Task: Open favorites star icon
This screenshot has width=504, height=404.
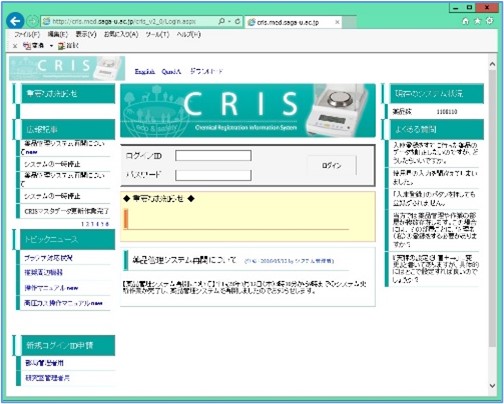Action: coord(477,21)
